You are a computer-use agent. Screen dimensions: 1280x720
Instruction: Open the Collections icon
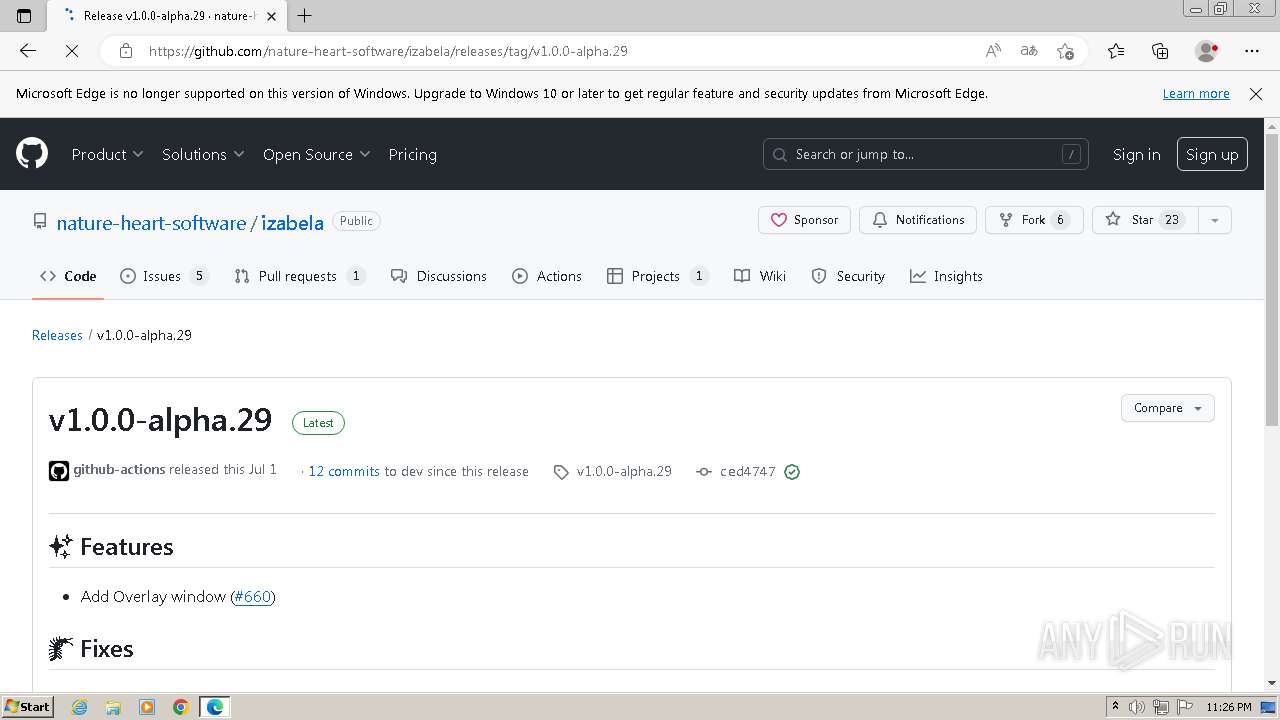(1160, 51)
